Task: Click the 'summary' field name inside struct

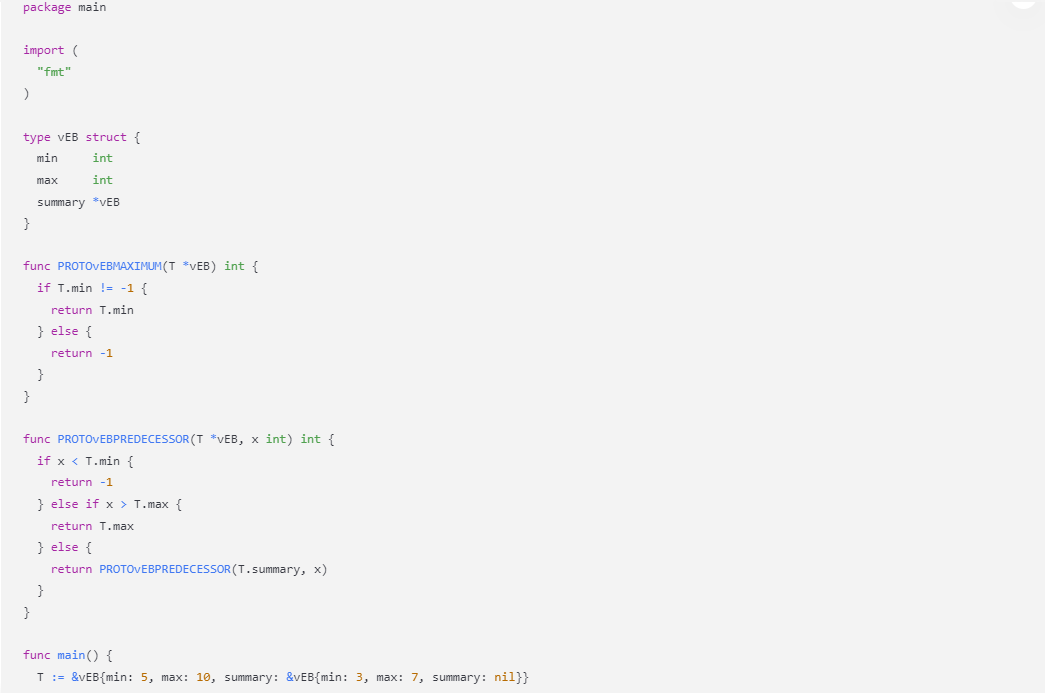Action: [61, 202]
